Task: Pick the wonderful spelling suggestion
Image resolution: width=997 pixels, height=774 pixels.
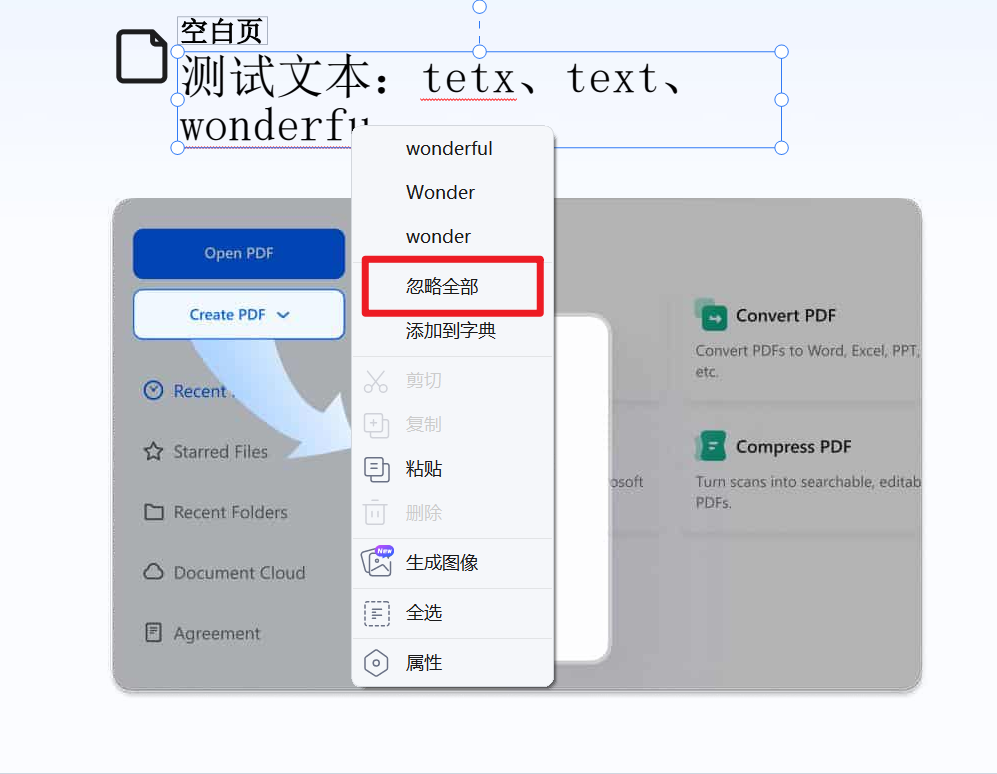Action: [448, 148]
